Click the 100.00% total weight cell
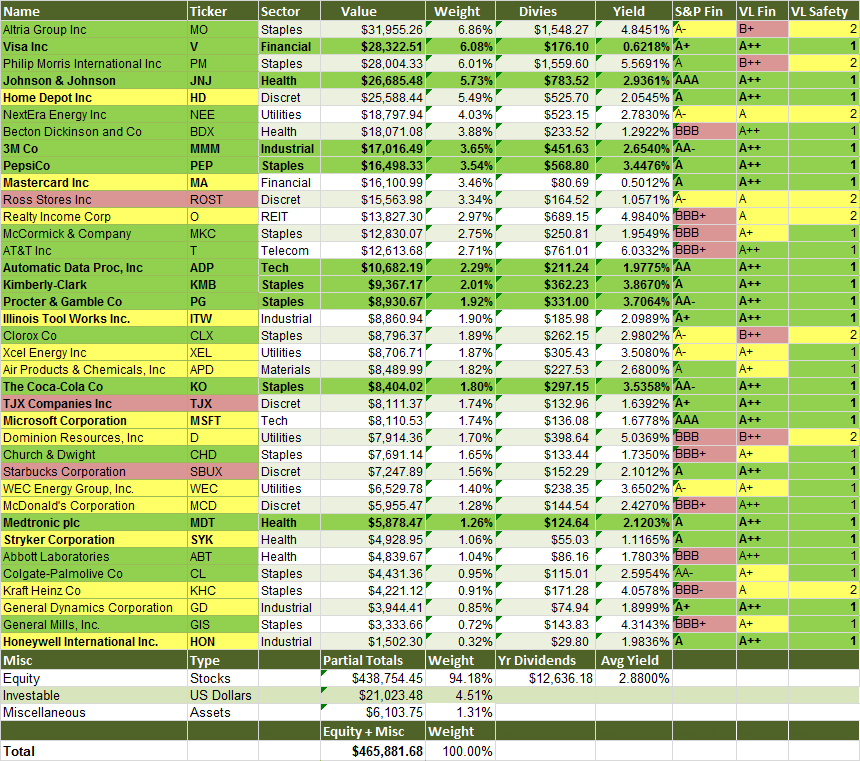 coord(461,751)
